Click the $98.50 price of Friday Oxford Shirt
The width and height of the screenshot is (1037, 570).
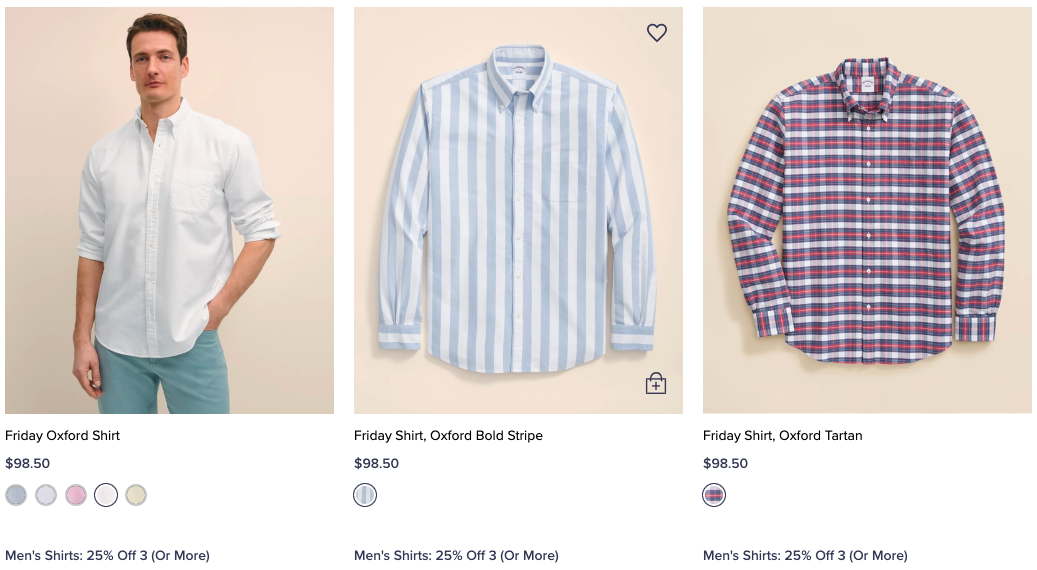click(27, 464)
